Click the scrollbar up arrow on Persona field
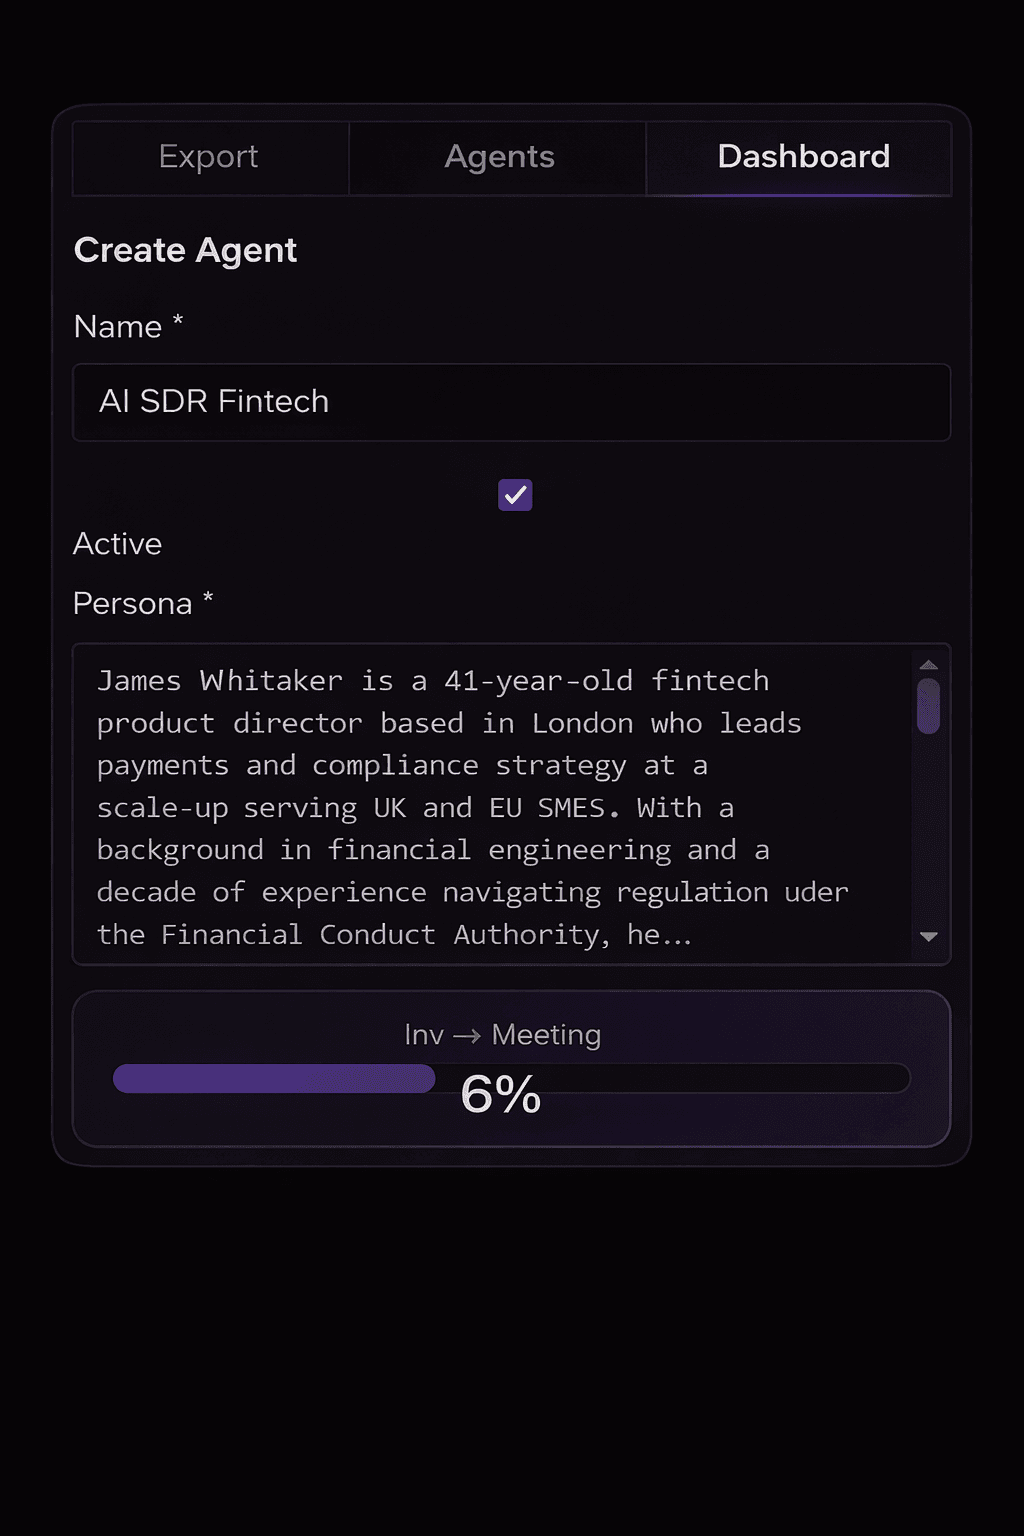1024x1536 pixels. [x=927, y=663]
